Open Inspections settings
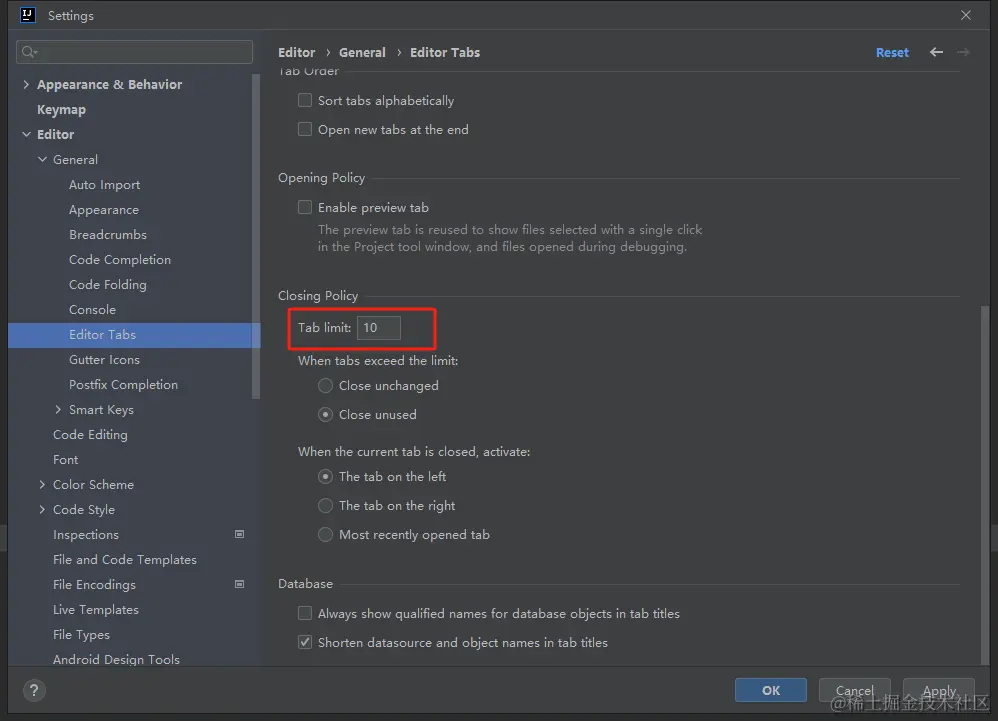The height and width of the screenshot is (721, 998). [86, 535]
